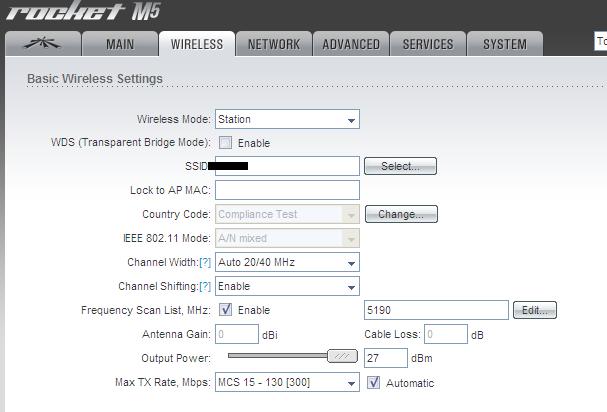Select the WIRELESS tab
This screenshot has width=607, height=412.
[197, 44]
